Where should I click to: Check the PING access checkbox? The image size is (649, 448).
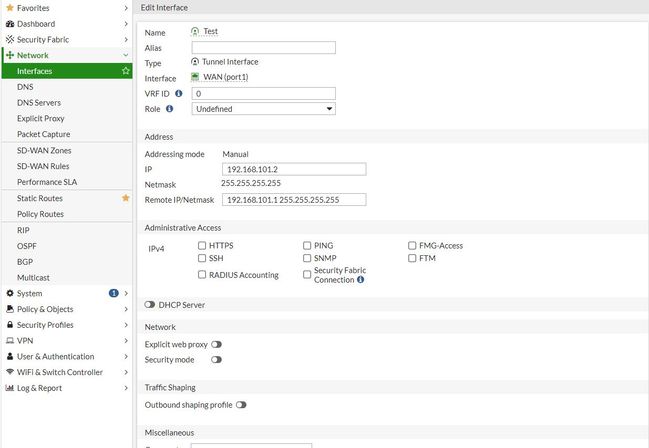pyautogui.click(x=308, y=245)
